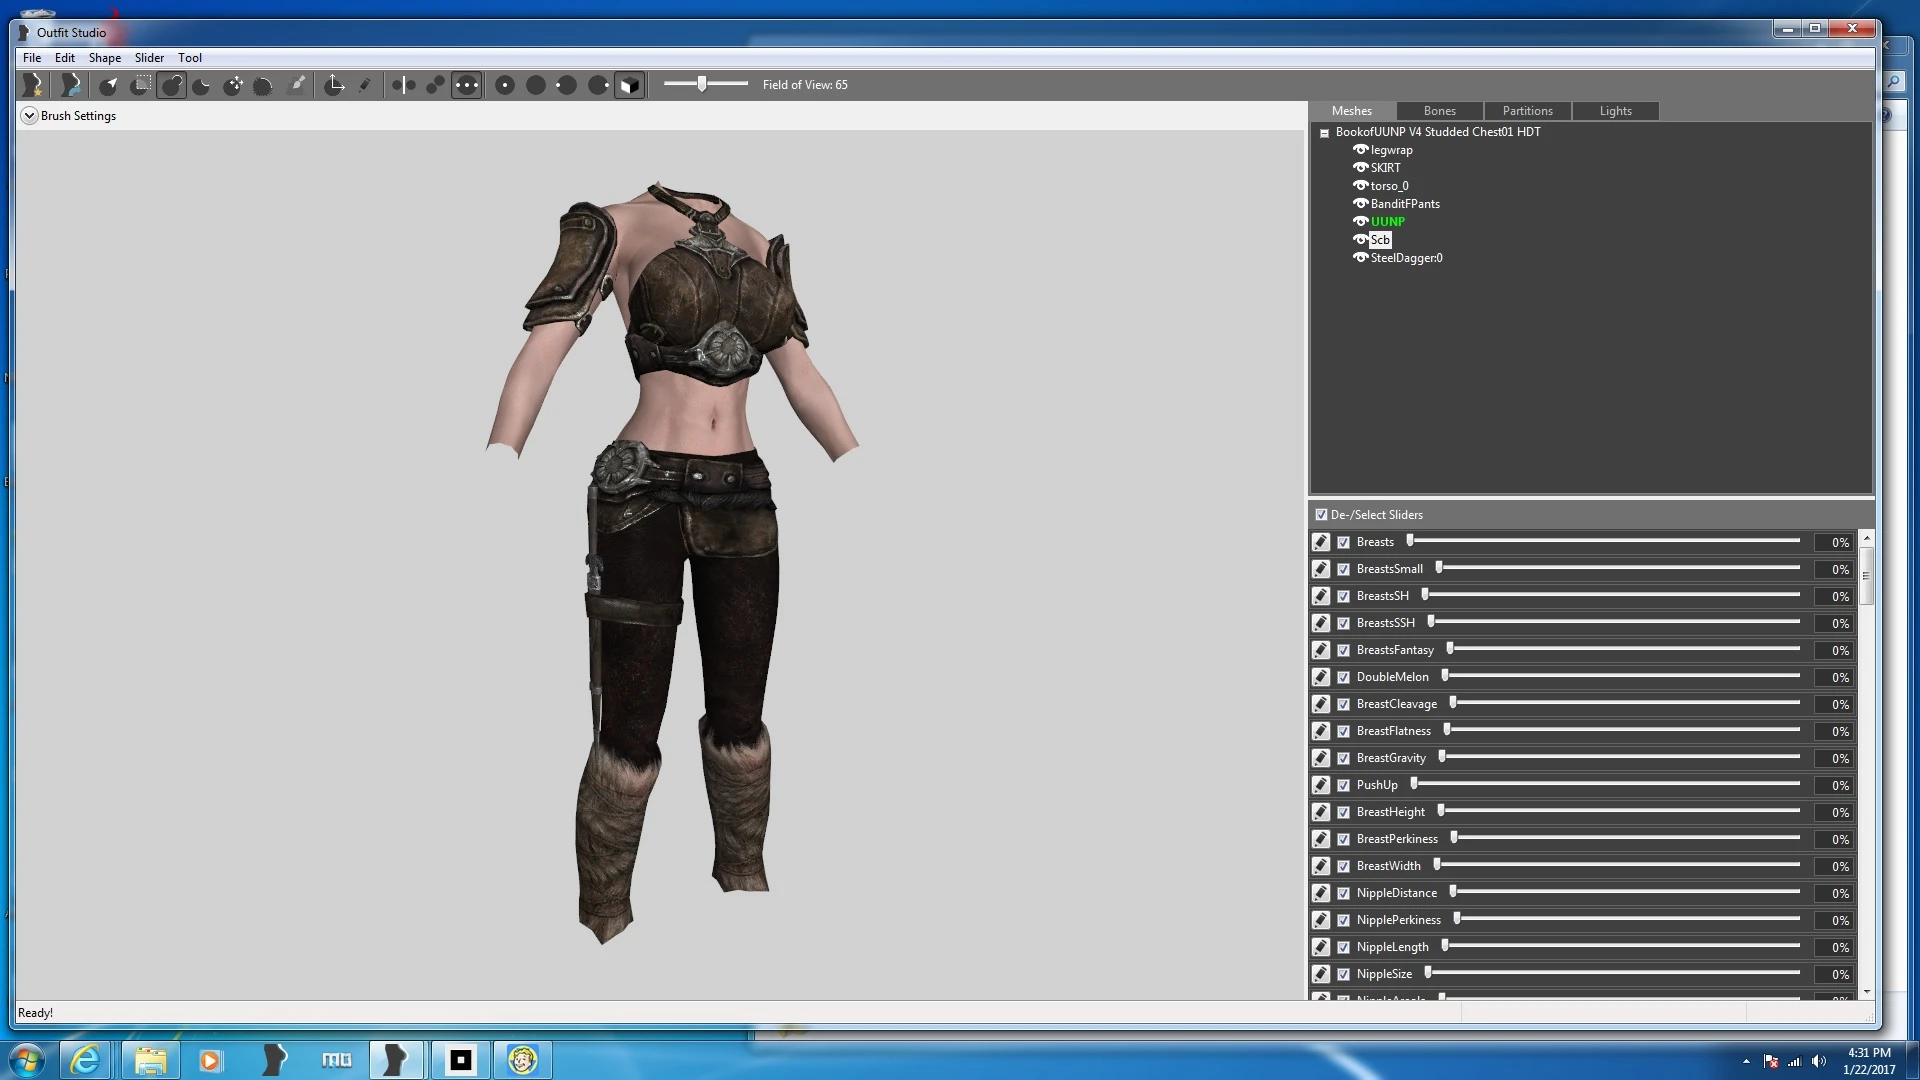Switch to back view plain circle icon
Viewport: 1920px width, 1080px height.
click(536, 85)
